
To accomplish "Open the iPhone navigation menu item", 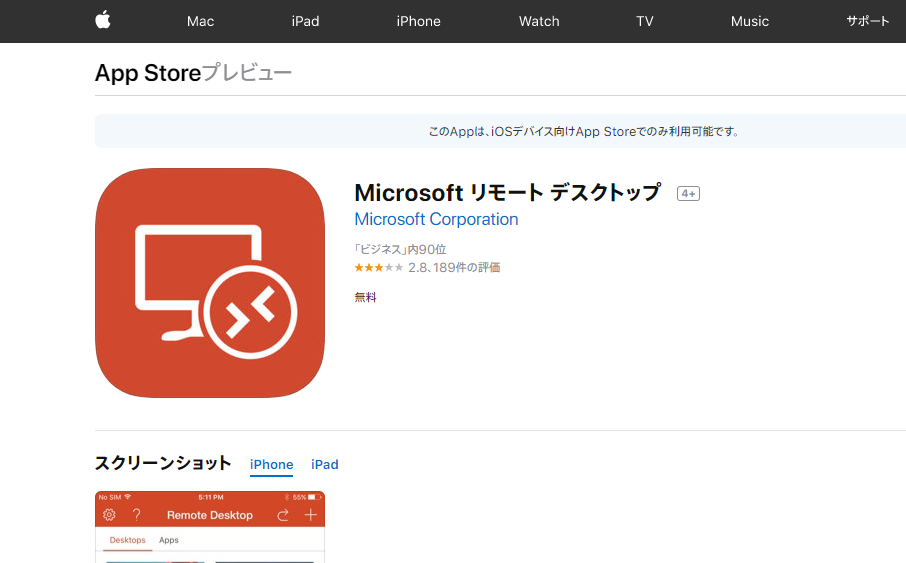I will coord(418,21).
